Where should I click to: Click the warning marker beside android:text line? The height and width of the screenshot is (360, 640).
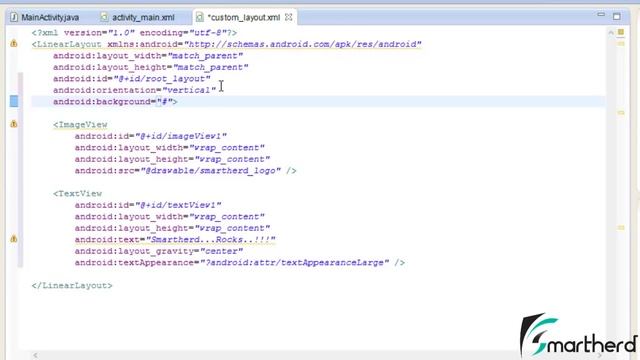tap(13, 239)
